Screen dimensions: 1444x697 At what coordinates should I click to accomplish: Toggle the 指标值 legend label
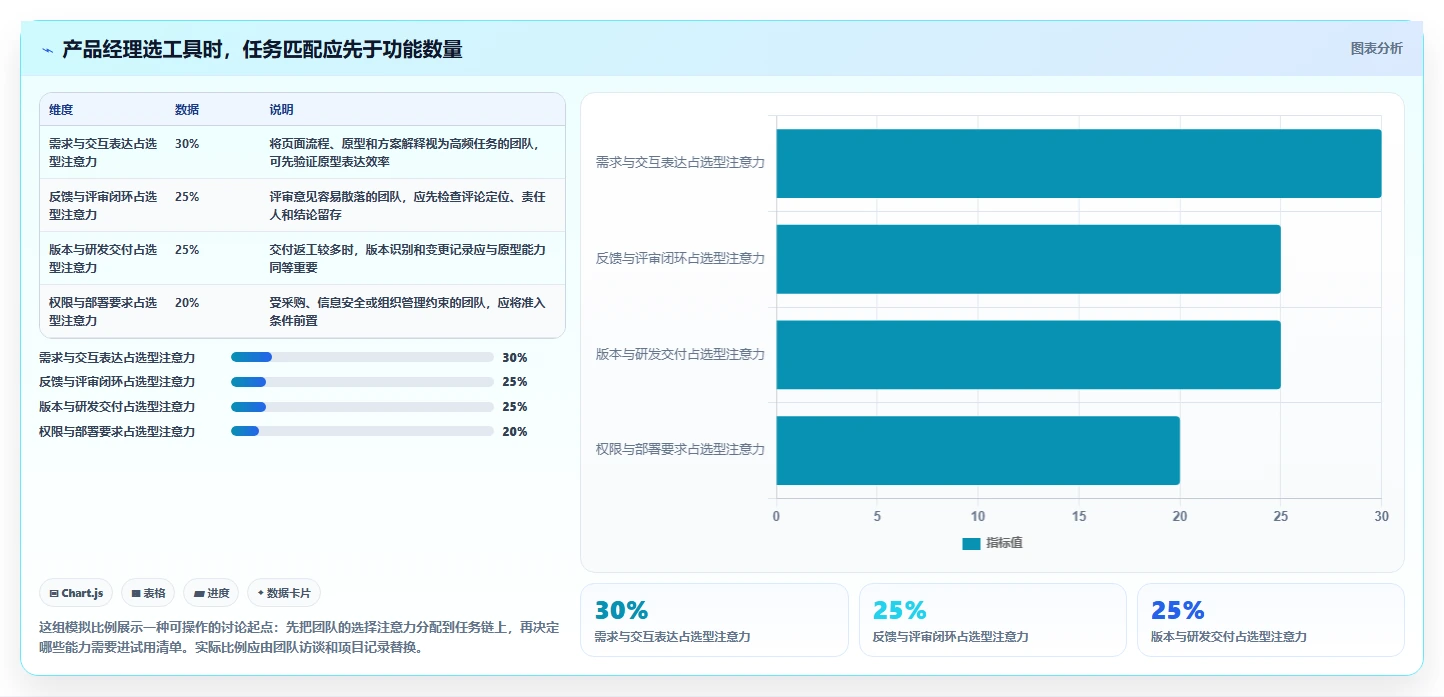click(1004, 543)
